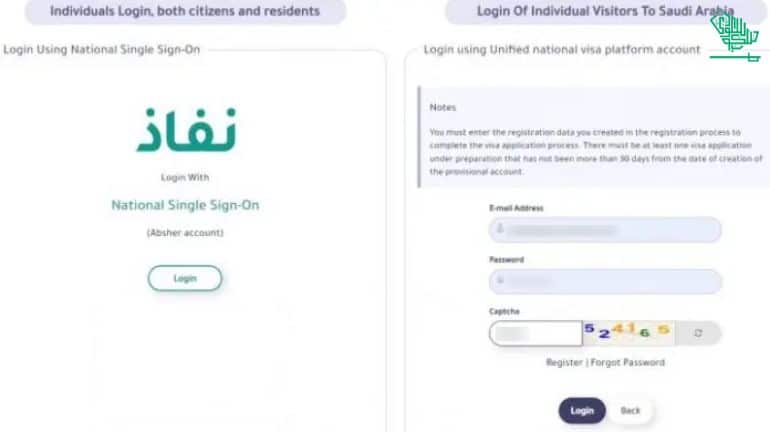Click the captcha number image
This screenshot has width=770, height=432.
628,332
